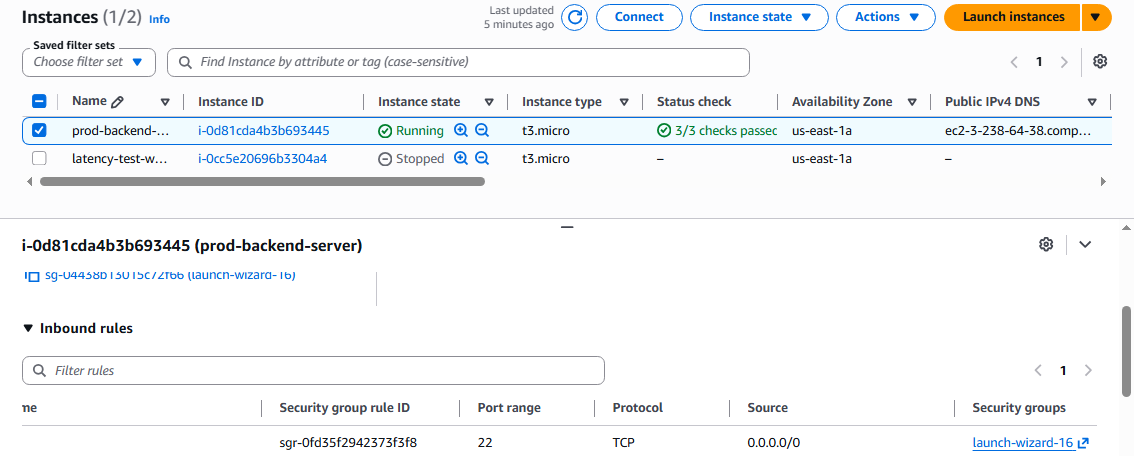Click prod-backend name cell
1134x456 pixels.
122,131
